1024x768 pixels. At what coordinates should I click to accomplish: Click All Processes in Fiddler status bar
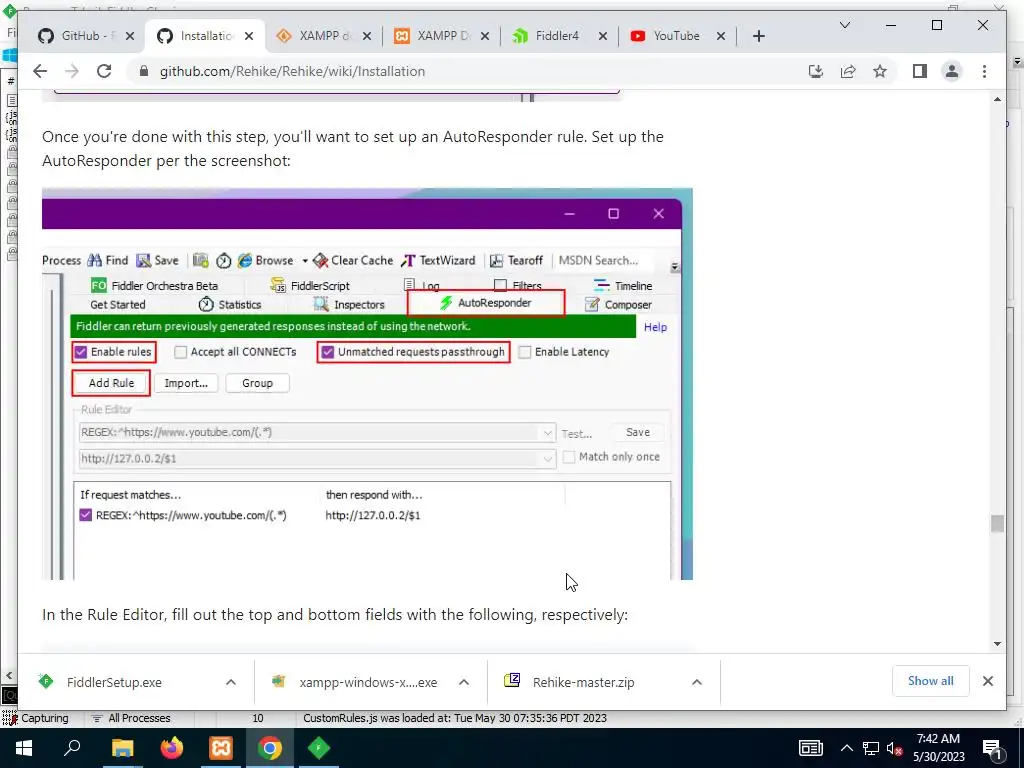click(x=139, y=718)
